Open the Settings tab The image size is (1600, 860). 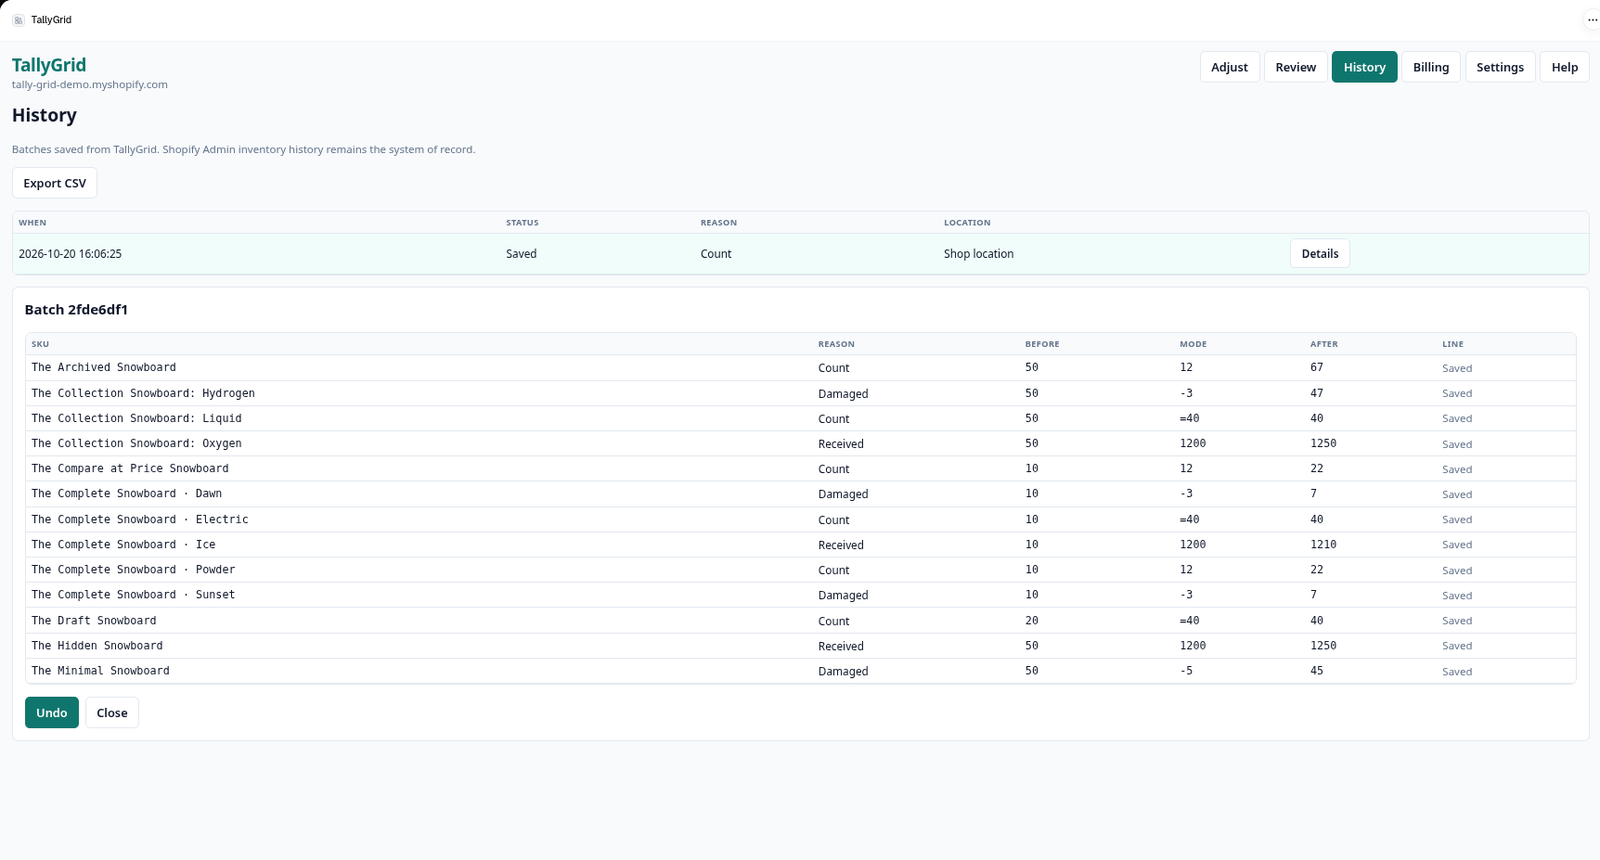1500,67
